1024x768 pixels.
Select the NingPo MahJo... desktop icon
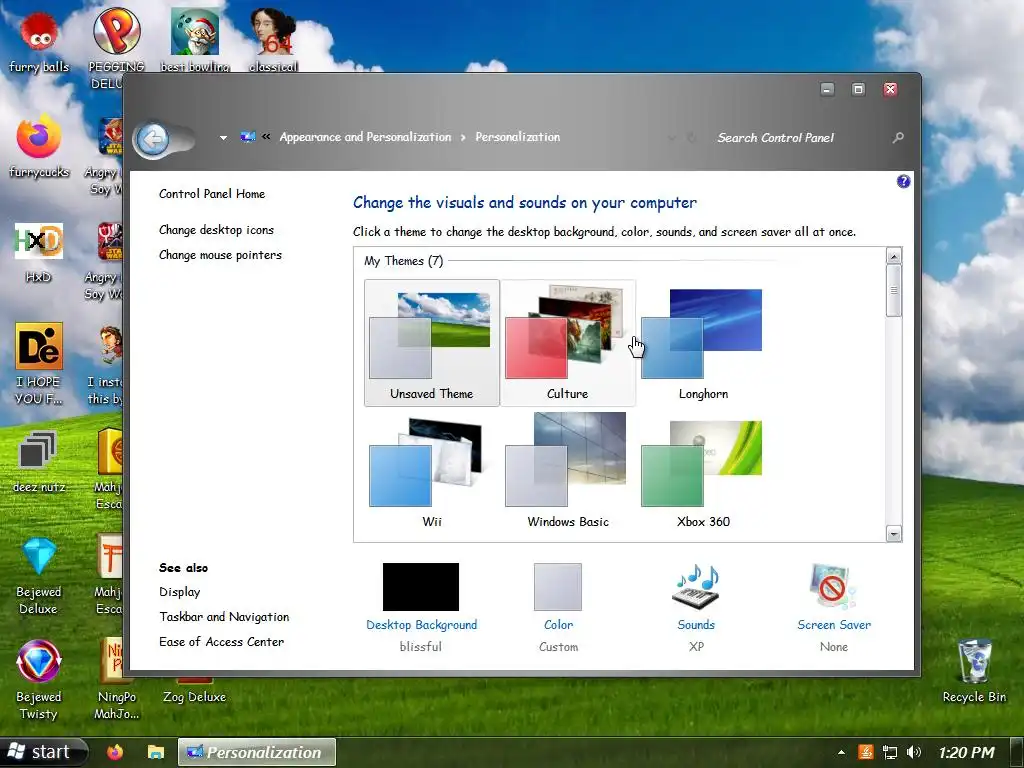(x=117, y=679)
